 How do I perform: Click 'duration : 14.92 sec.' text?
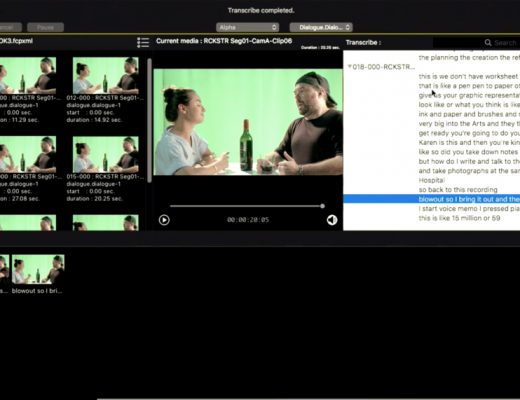coord(94,120)
